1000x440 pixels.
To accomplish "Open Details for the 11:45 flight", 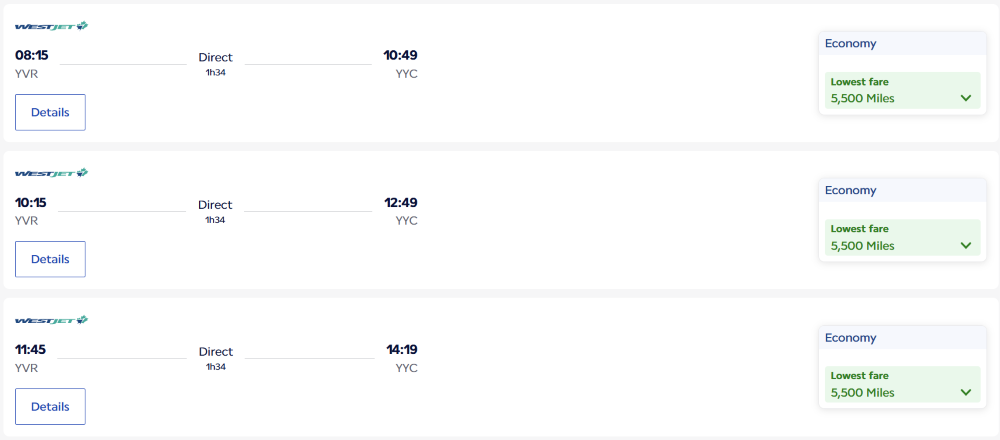I will pos(50,406).
